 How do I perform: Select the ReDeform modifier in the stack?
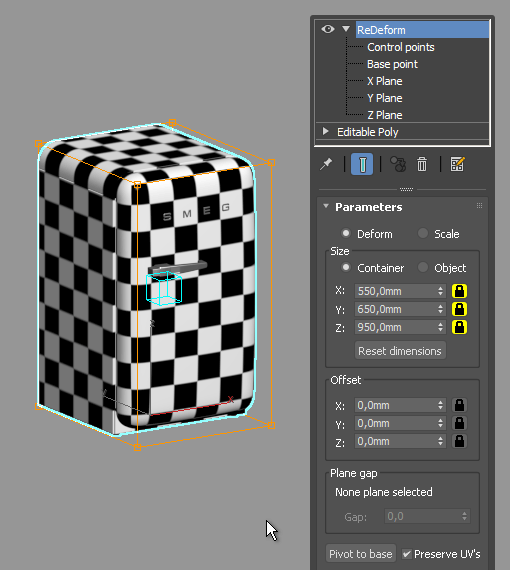422,30
